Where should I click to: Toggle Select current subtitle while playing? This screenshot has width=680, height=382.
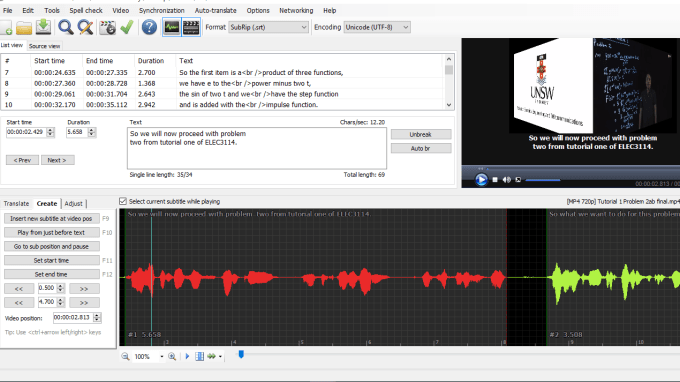(123, 201)
